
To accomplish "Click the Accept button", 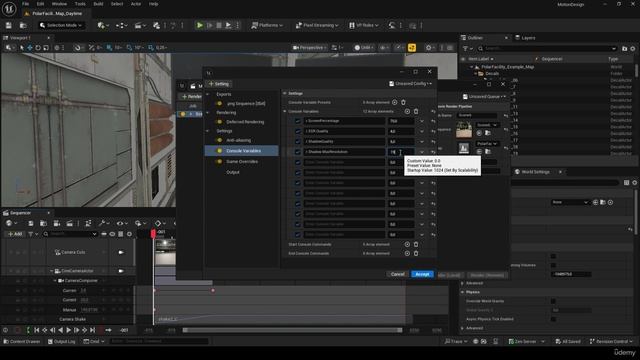I will (x=422, y=274).
